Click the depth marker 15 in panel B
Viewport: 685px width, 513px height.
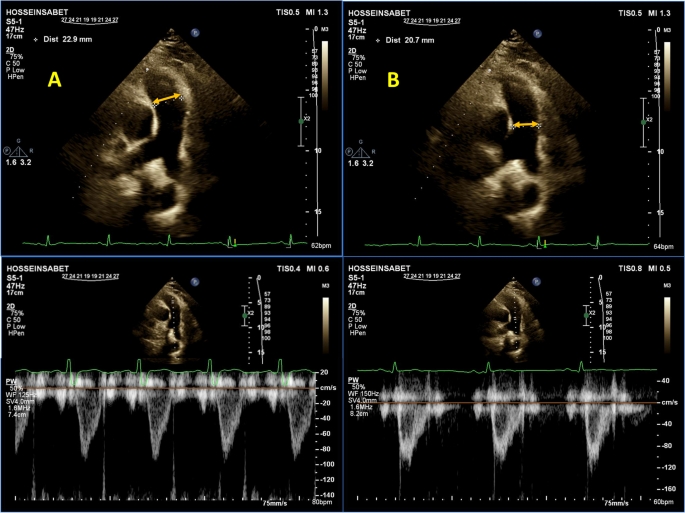(661, 213)
